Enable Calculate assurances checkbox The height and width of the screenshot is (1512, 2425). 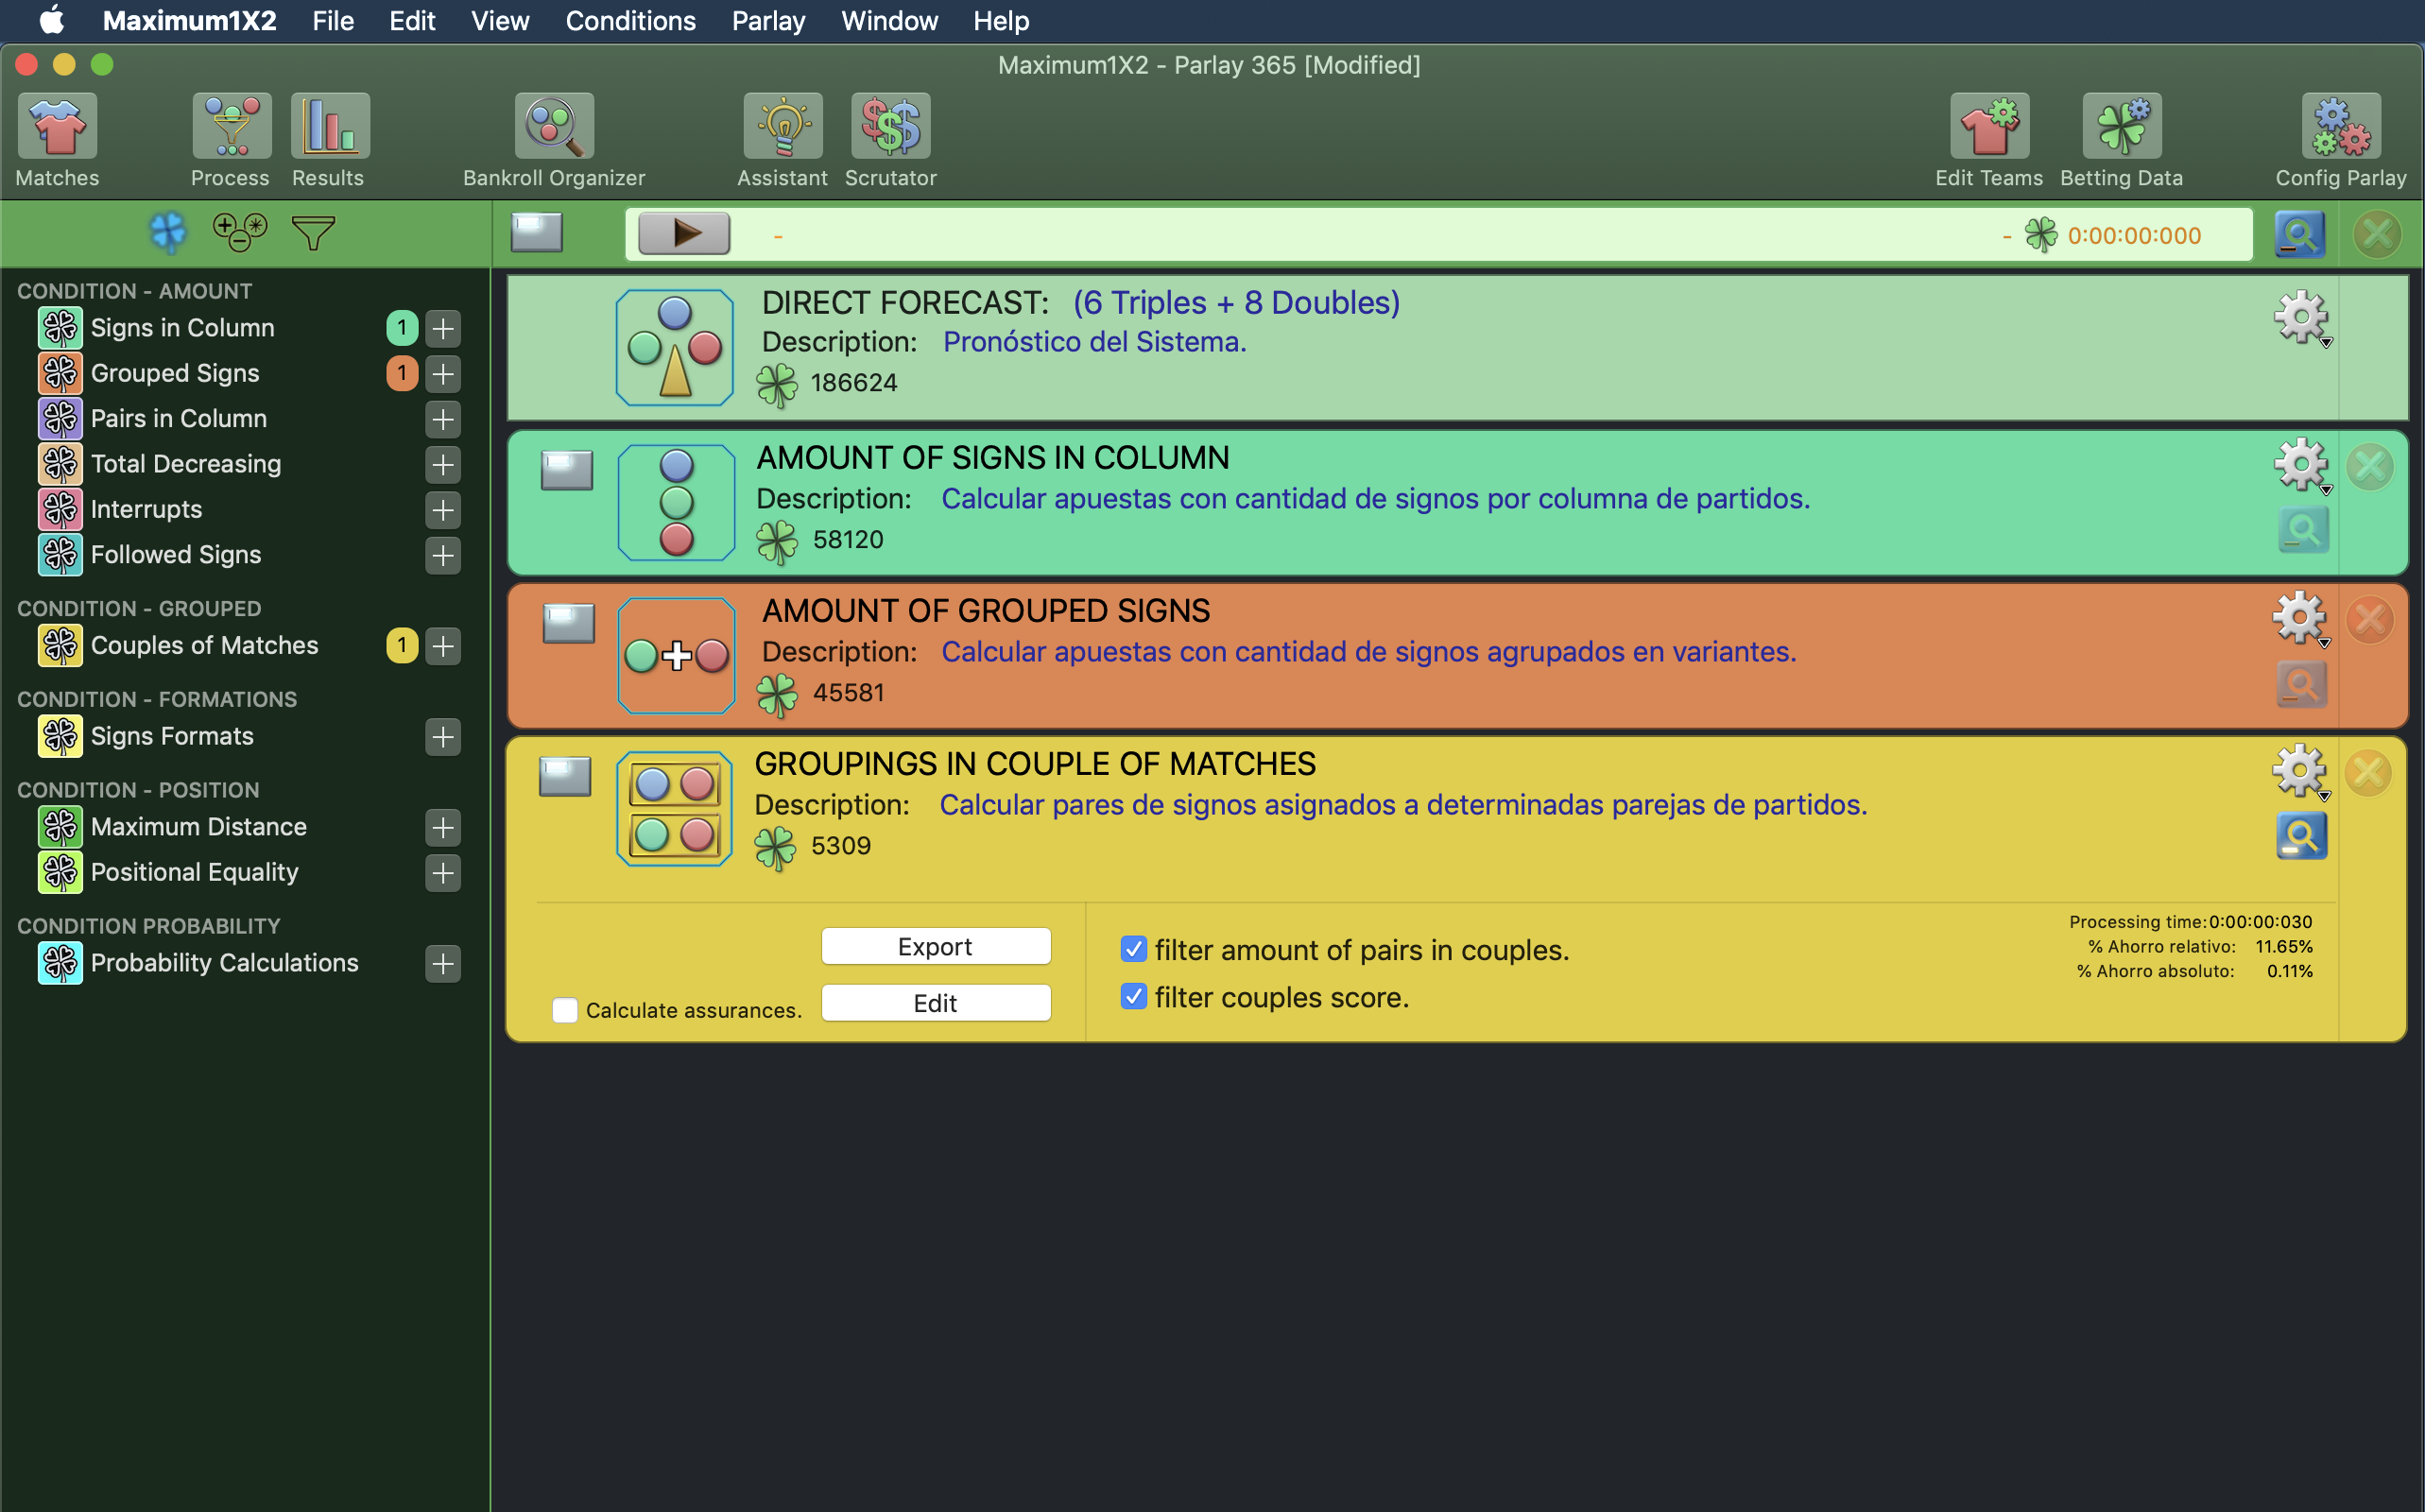[565, 1010]
